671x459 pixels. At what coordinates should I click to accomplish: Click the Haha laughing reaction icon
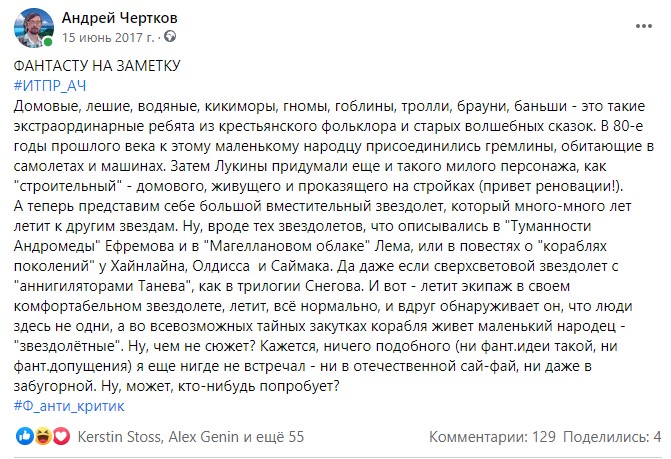43,437
